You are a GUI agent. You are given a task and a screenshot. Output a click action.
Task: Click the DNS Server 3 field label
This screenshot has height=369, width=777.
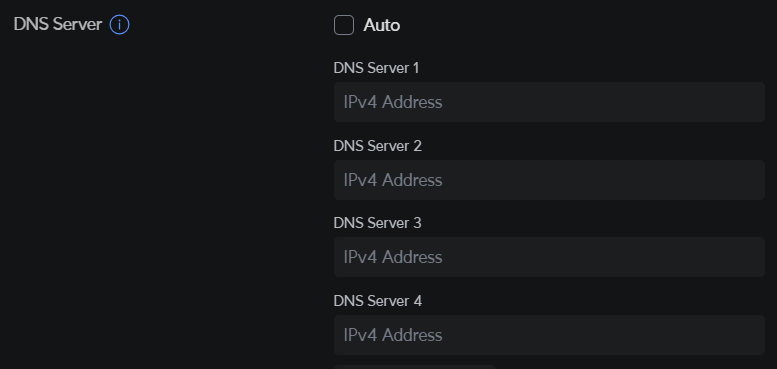coord(378,223)
